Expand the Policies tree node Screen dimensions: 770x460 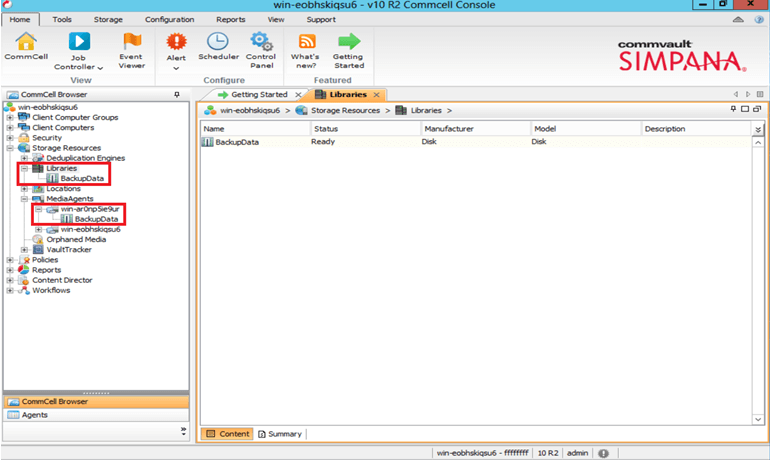[10, 260]
